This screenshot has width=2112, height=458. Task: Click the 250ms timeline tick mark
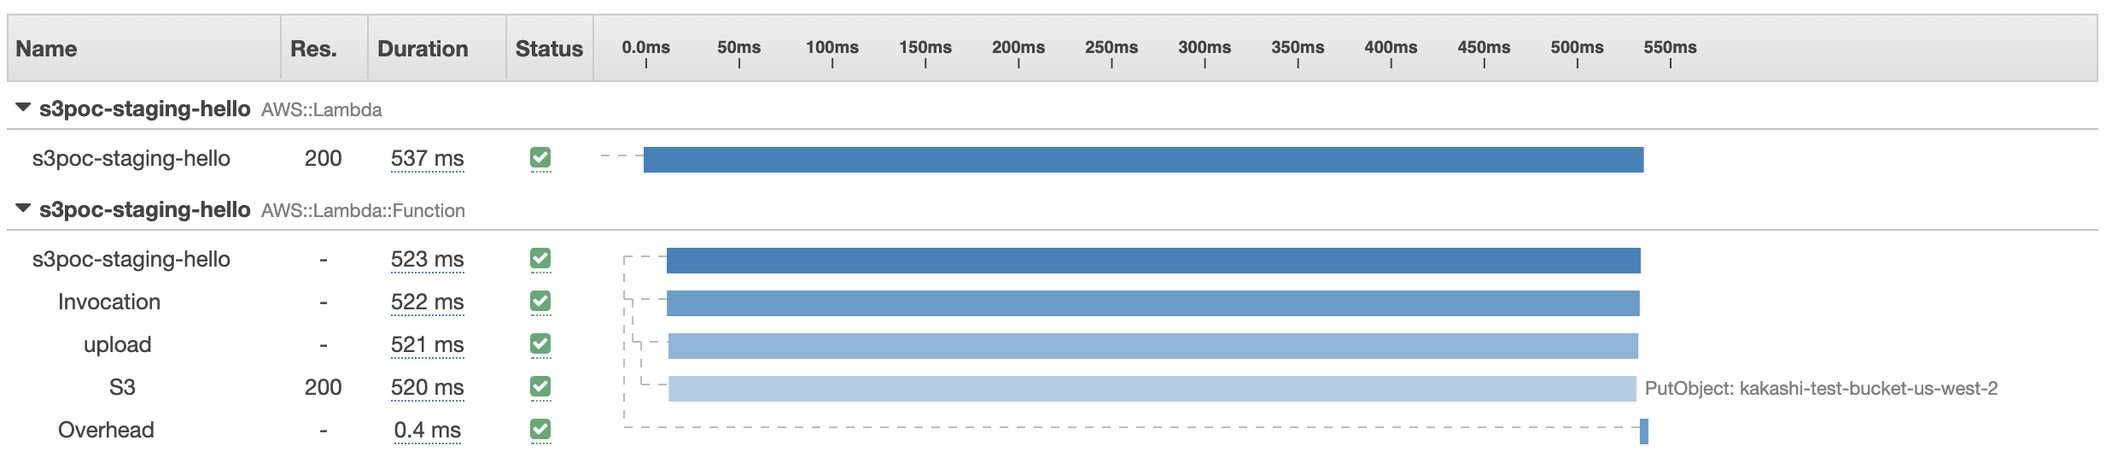(x=1111, y=63)
